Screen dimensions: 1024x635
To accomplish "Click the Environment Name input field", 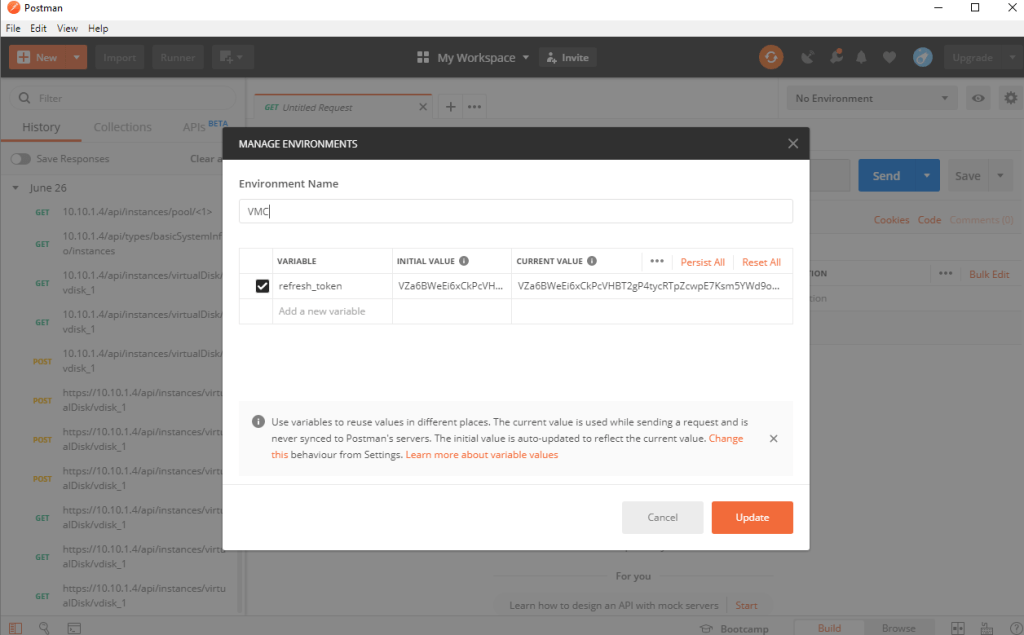I will (515, 211).
